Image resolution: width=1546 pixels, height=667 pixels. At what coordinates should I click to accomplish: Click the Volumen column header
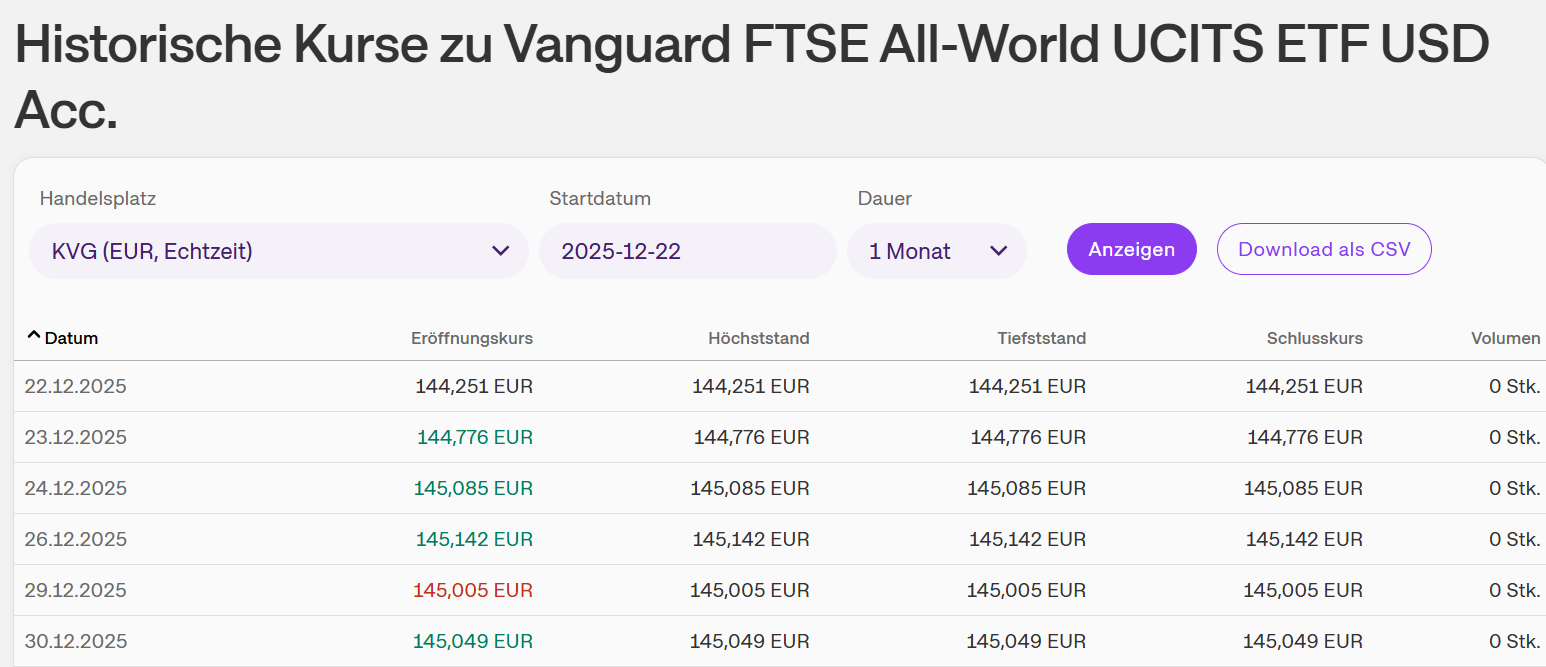1506,338
